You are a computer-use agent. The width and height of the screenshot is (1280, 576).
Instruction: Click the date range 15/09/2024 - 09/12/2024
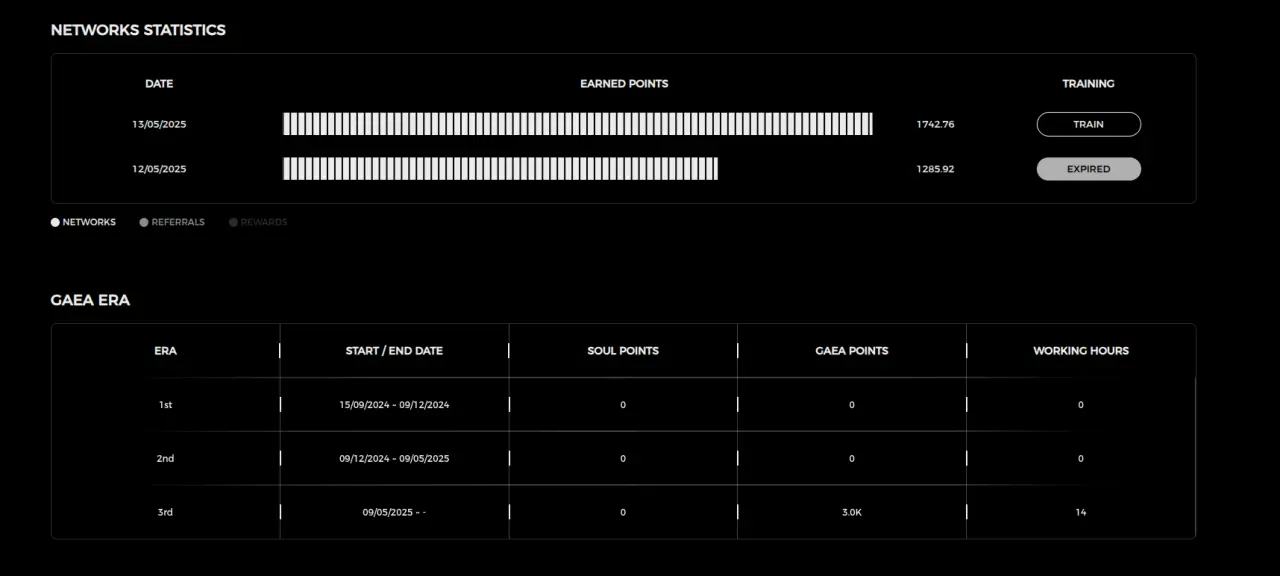click(394, 405)
